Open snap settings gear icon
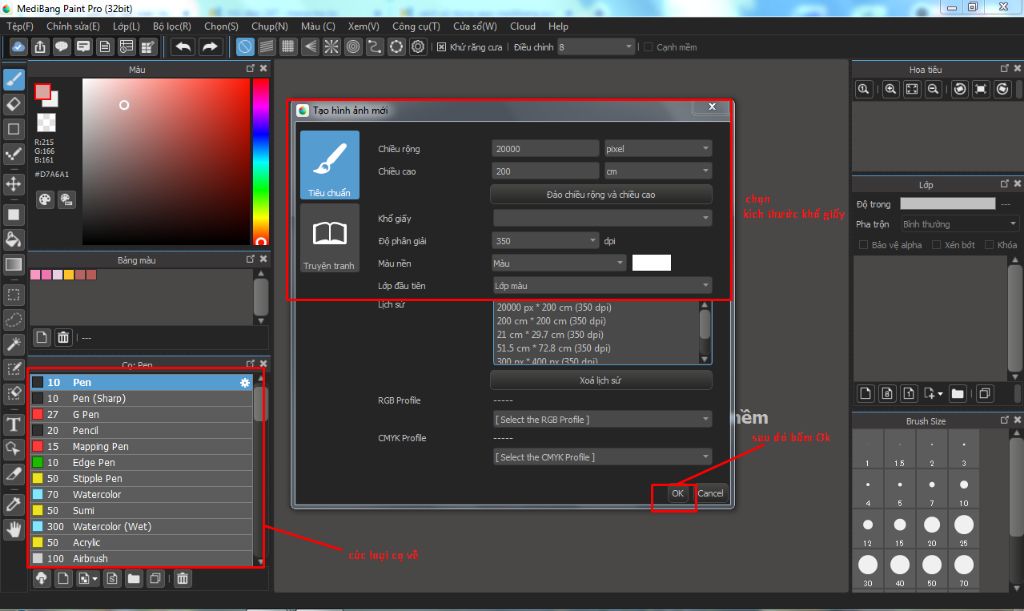This screenshot has width=1024, height=611. pos(418,47)
